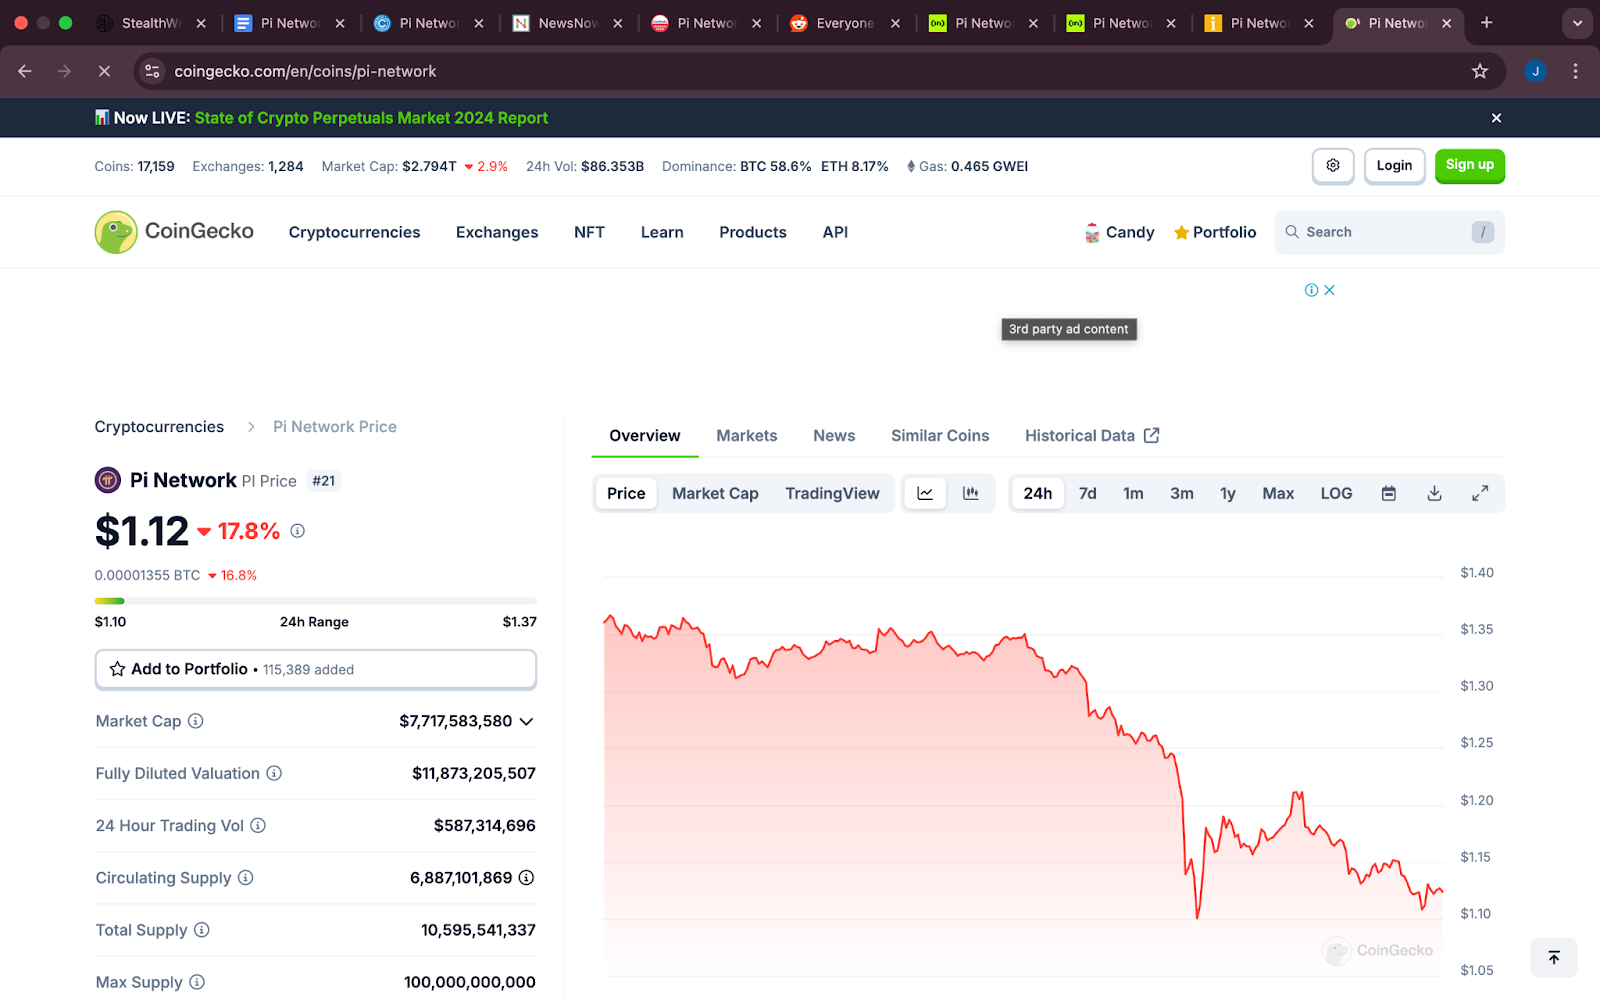Expand Market Cap value chevron
The height and width of the screenshot is (1000, 1600).
click(x=527, y=721)
